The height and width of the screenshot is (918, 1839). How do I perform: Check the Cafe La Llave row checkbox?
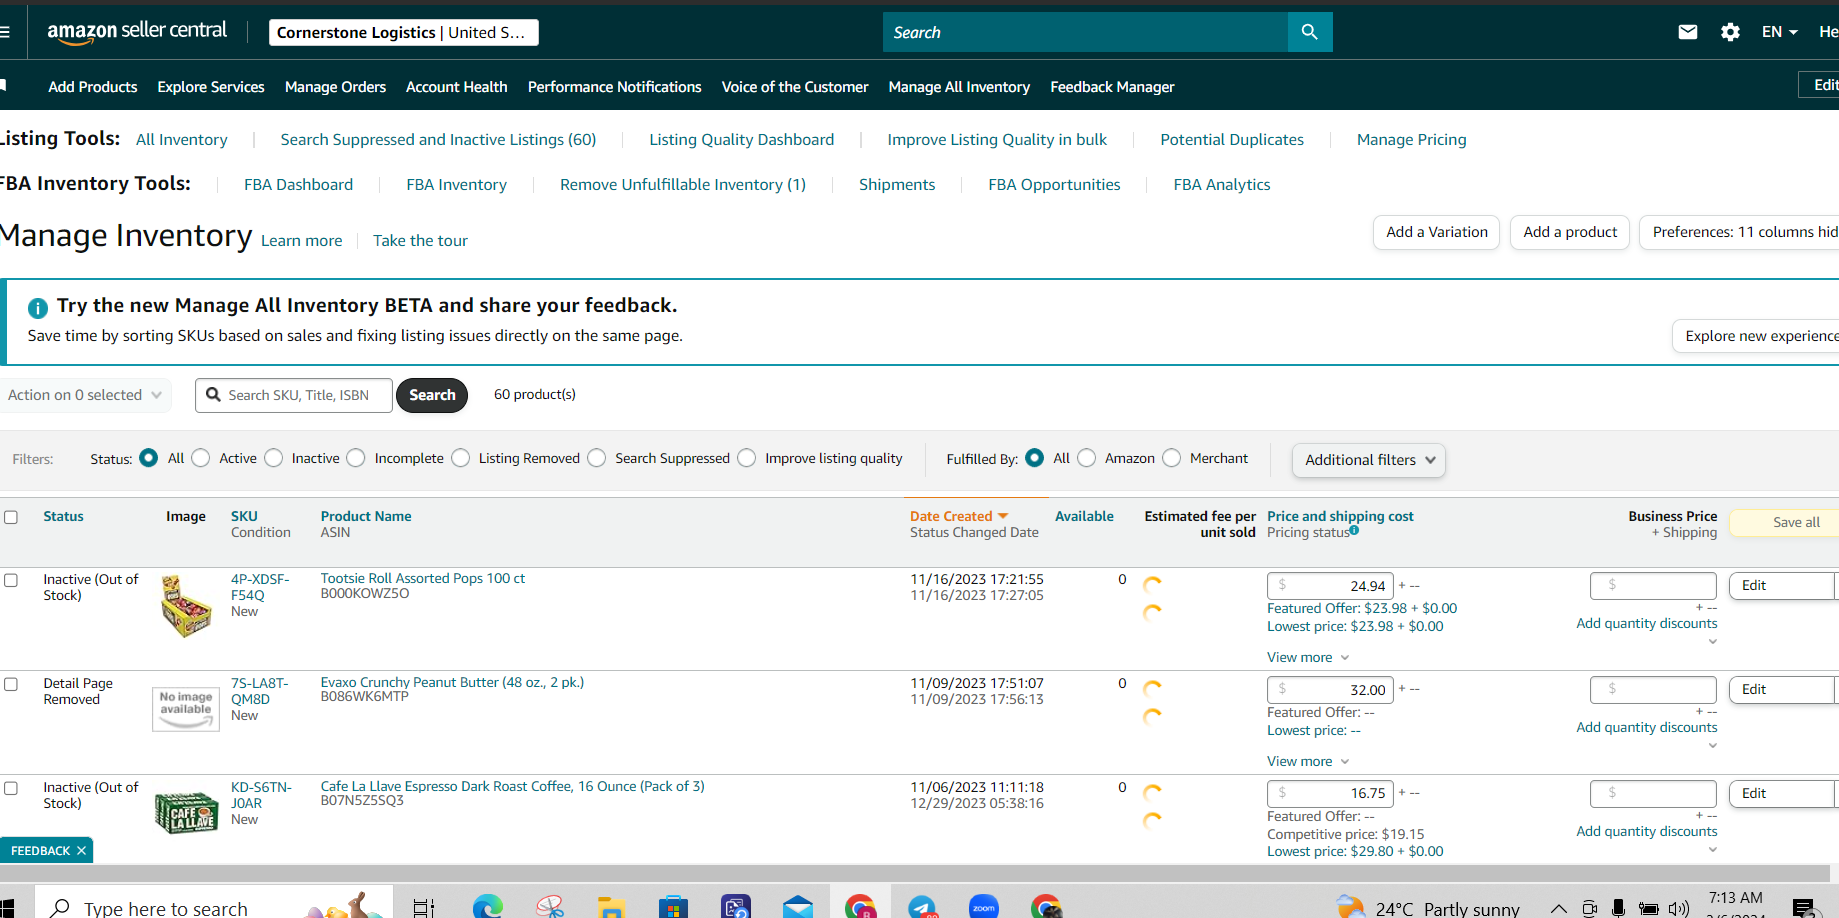(x=11, y=788)
